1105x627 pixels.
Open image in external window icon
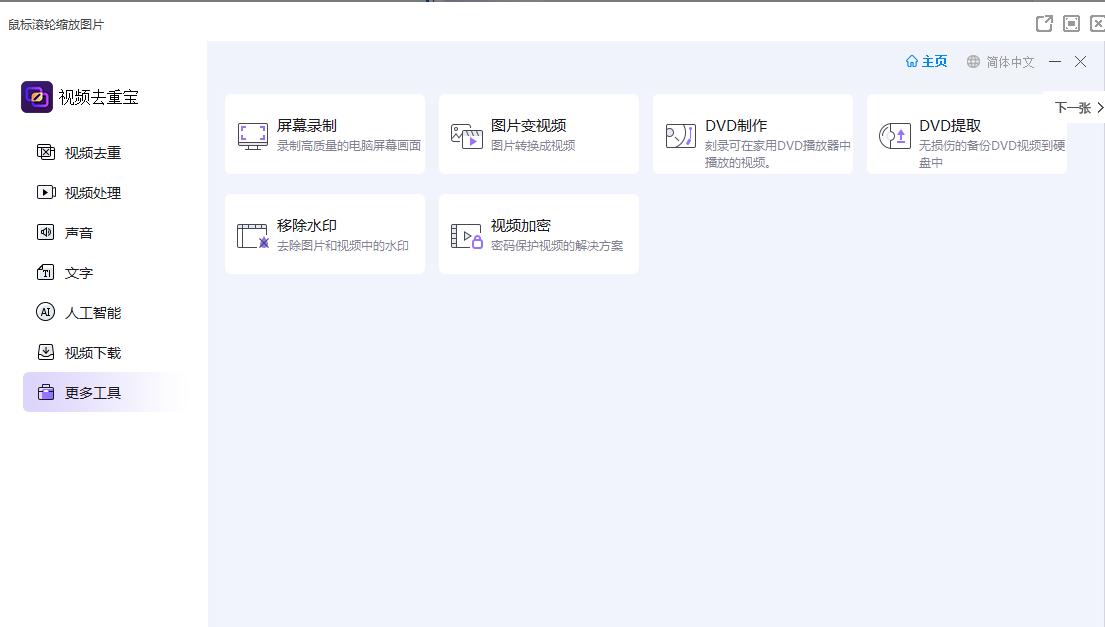point(1044,23)
